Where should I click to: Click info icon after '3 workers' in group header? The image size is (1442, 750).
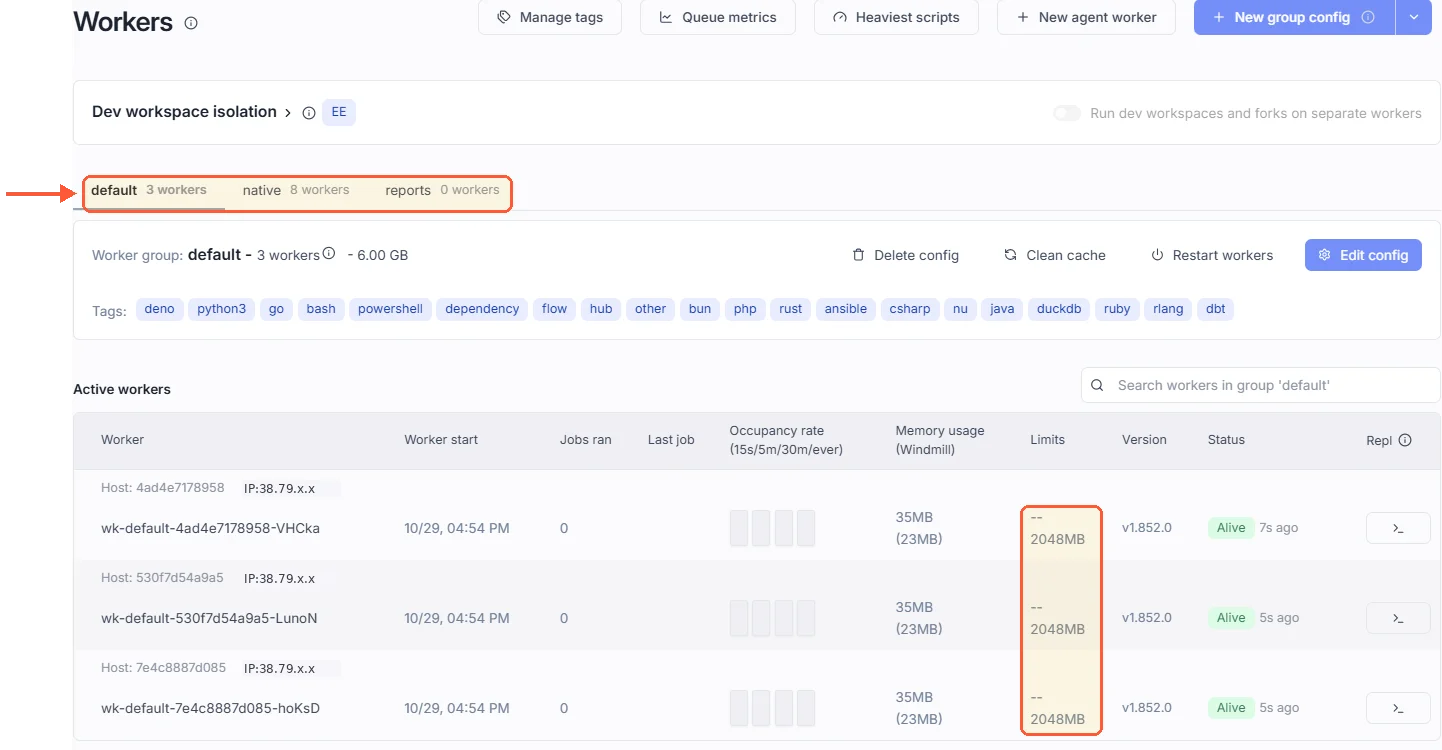[x=329, y=254]
